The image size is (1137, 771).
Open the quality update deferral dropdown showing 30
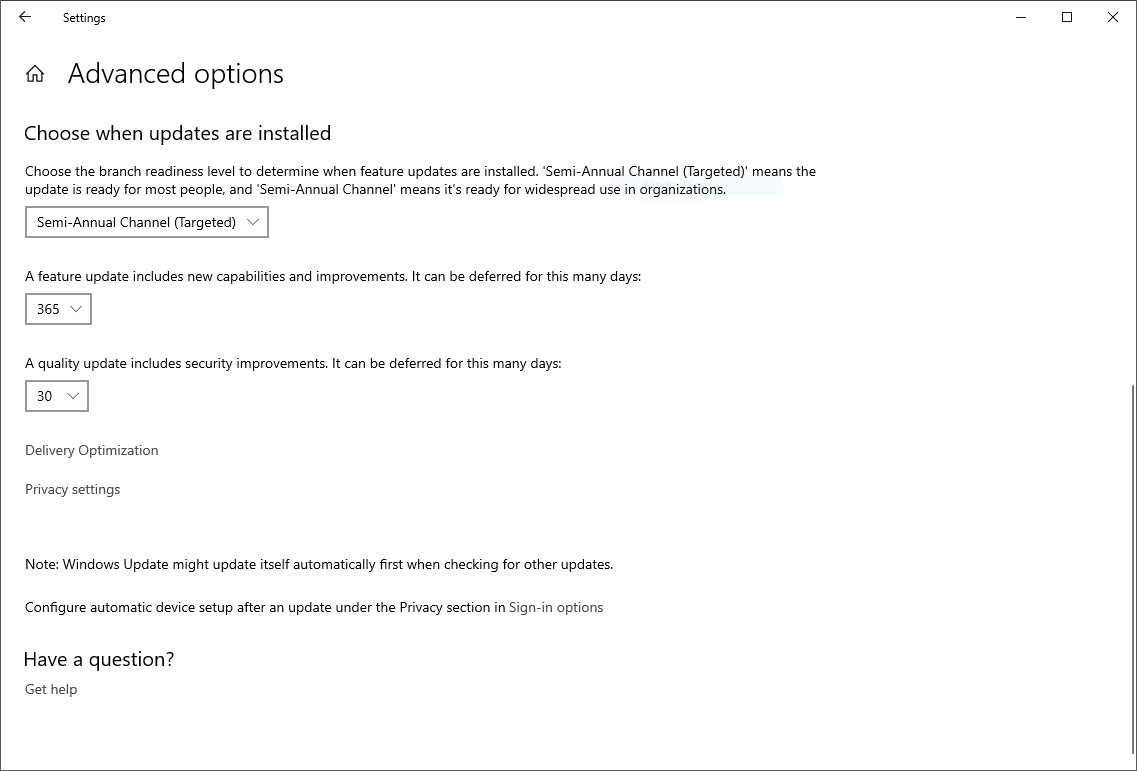(x=56, y=396)
